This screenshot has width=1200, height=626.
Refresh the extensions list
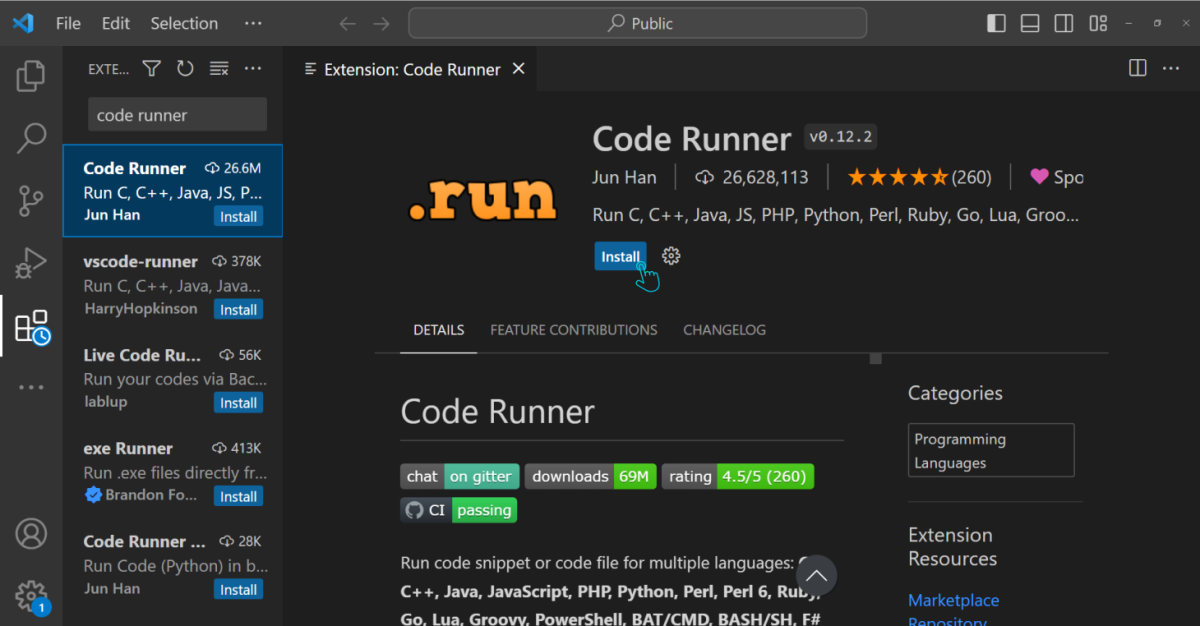(185, 68)
